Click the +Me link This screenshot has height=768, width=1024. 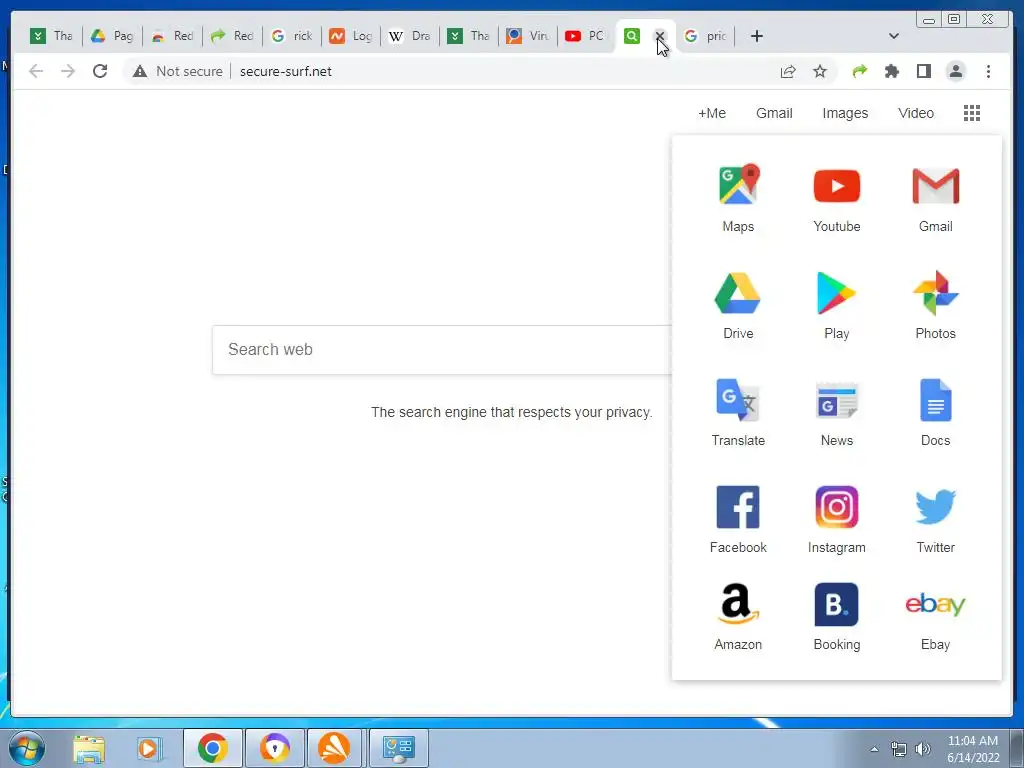pyautogui.click(x=712, y=113)
